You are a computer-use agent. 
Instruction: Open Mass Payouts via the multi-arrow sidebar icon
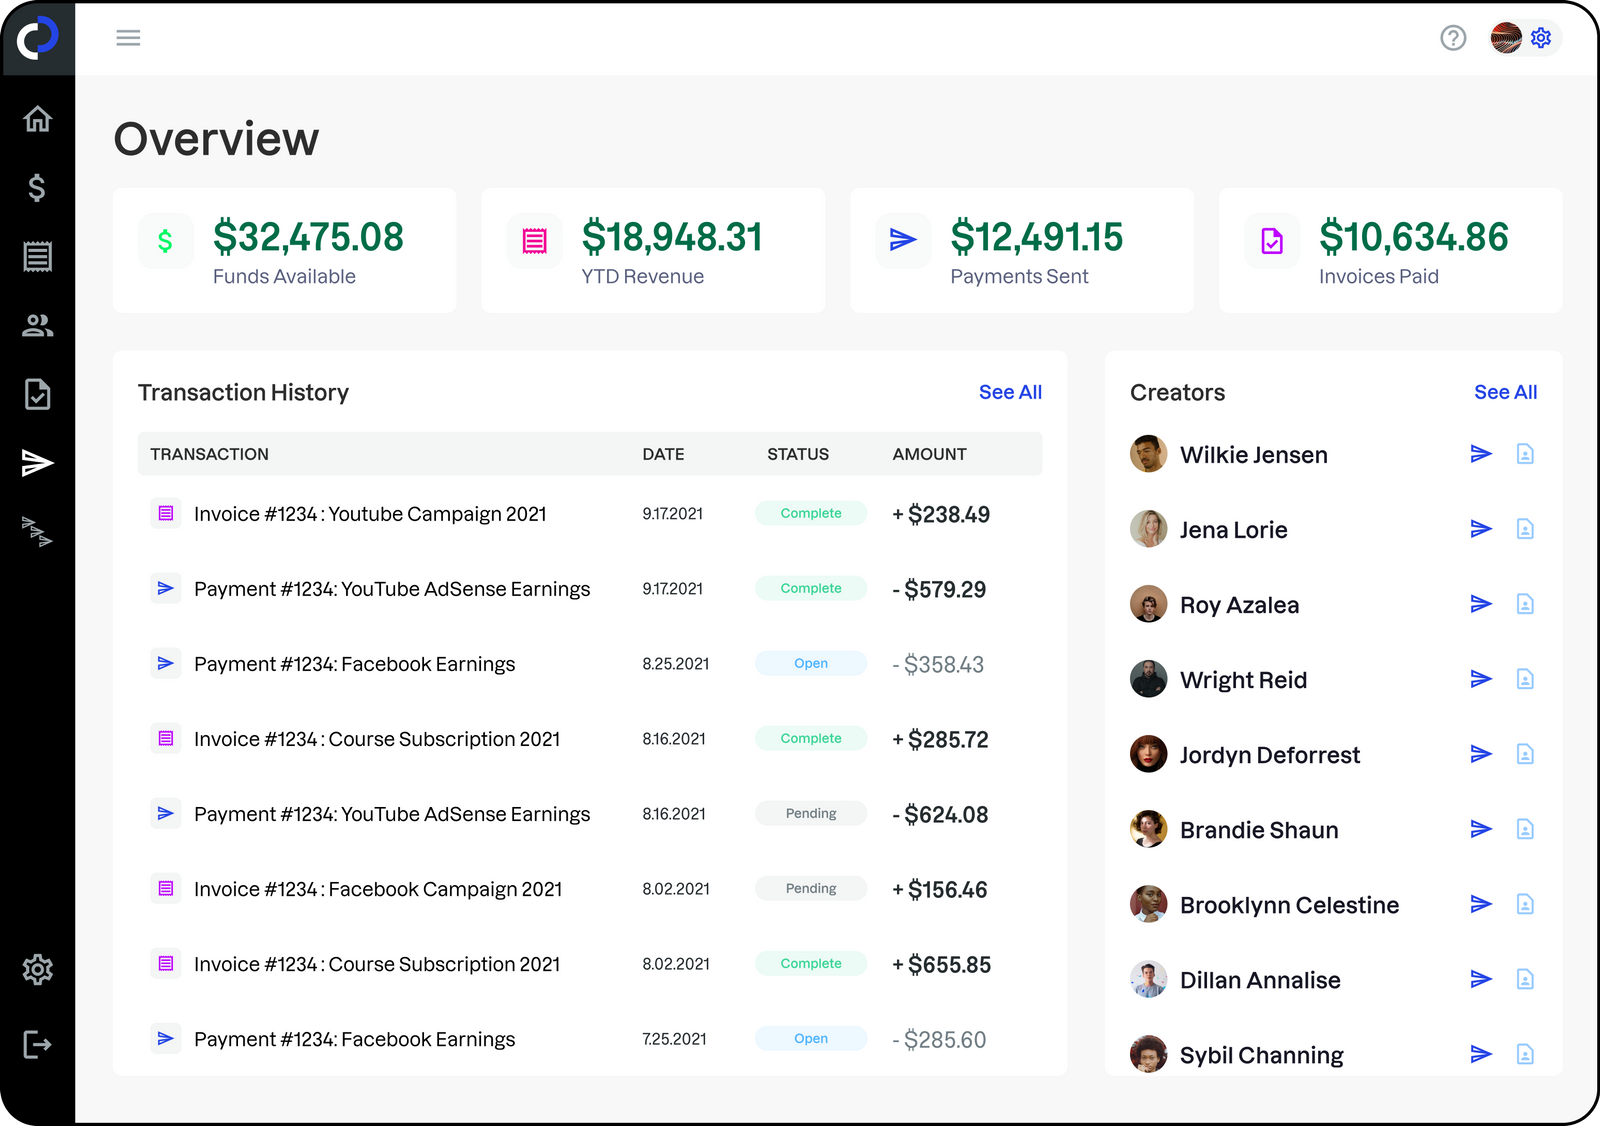38,533
